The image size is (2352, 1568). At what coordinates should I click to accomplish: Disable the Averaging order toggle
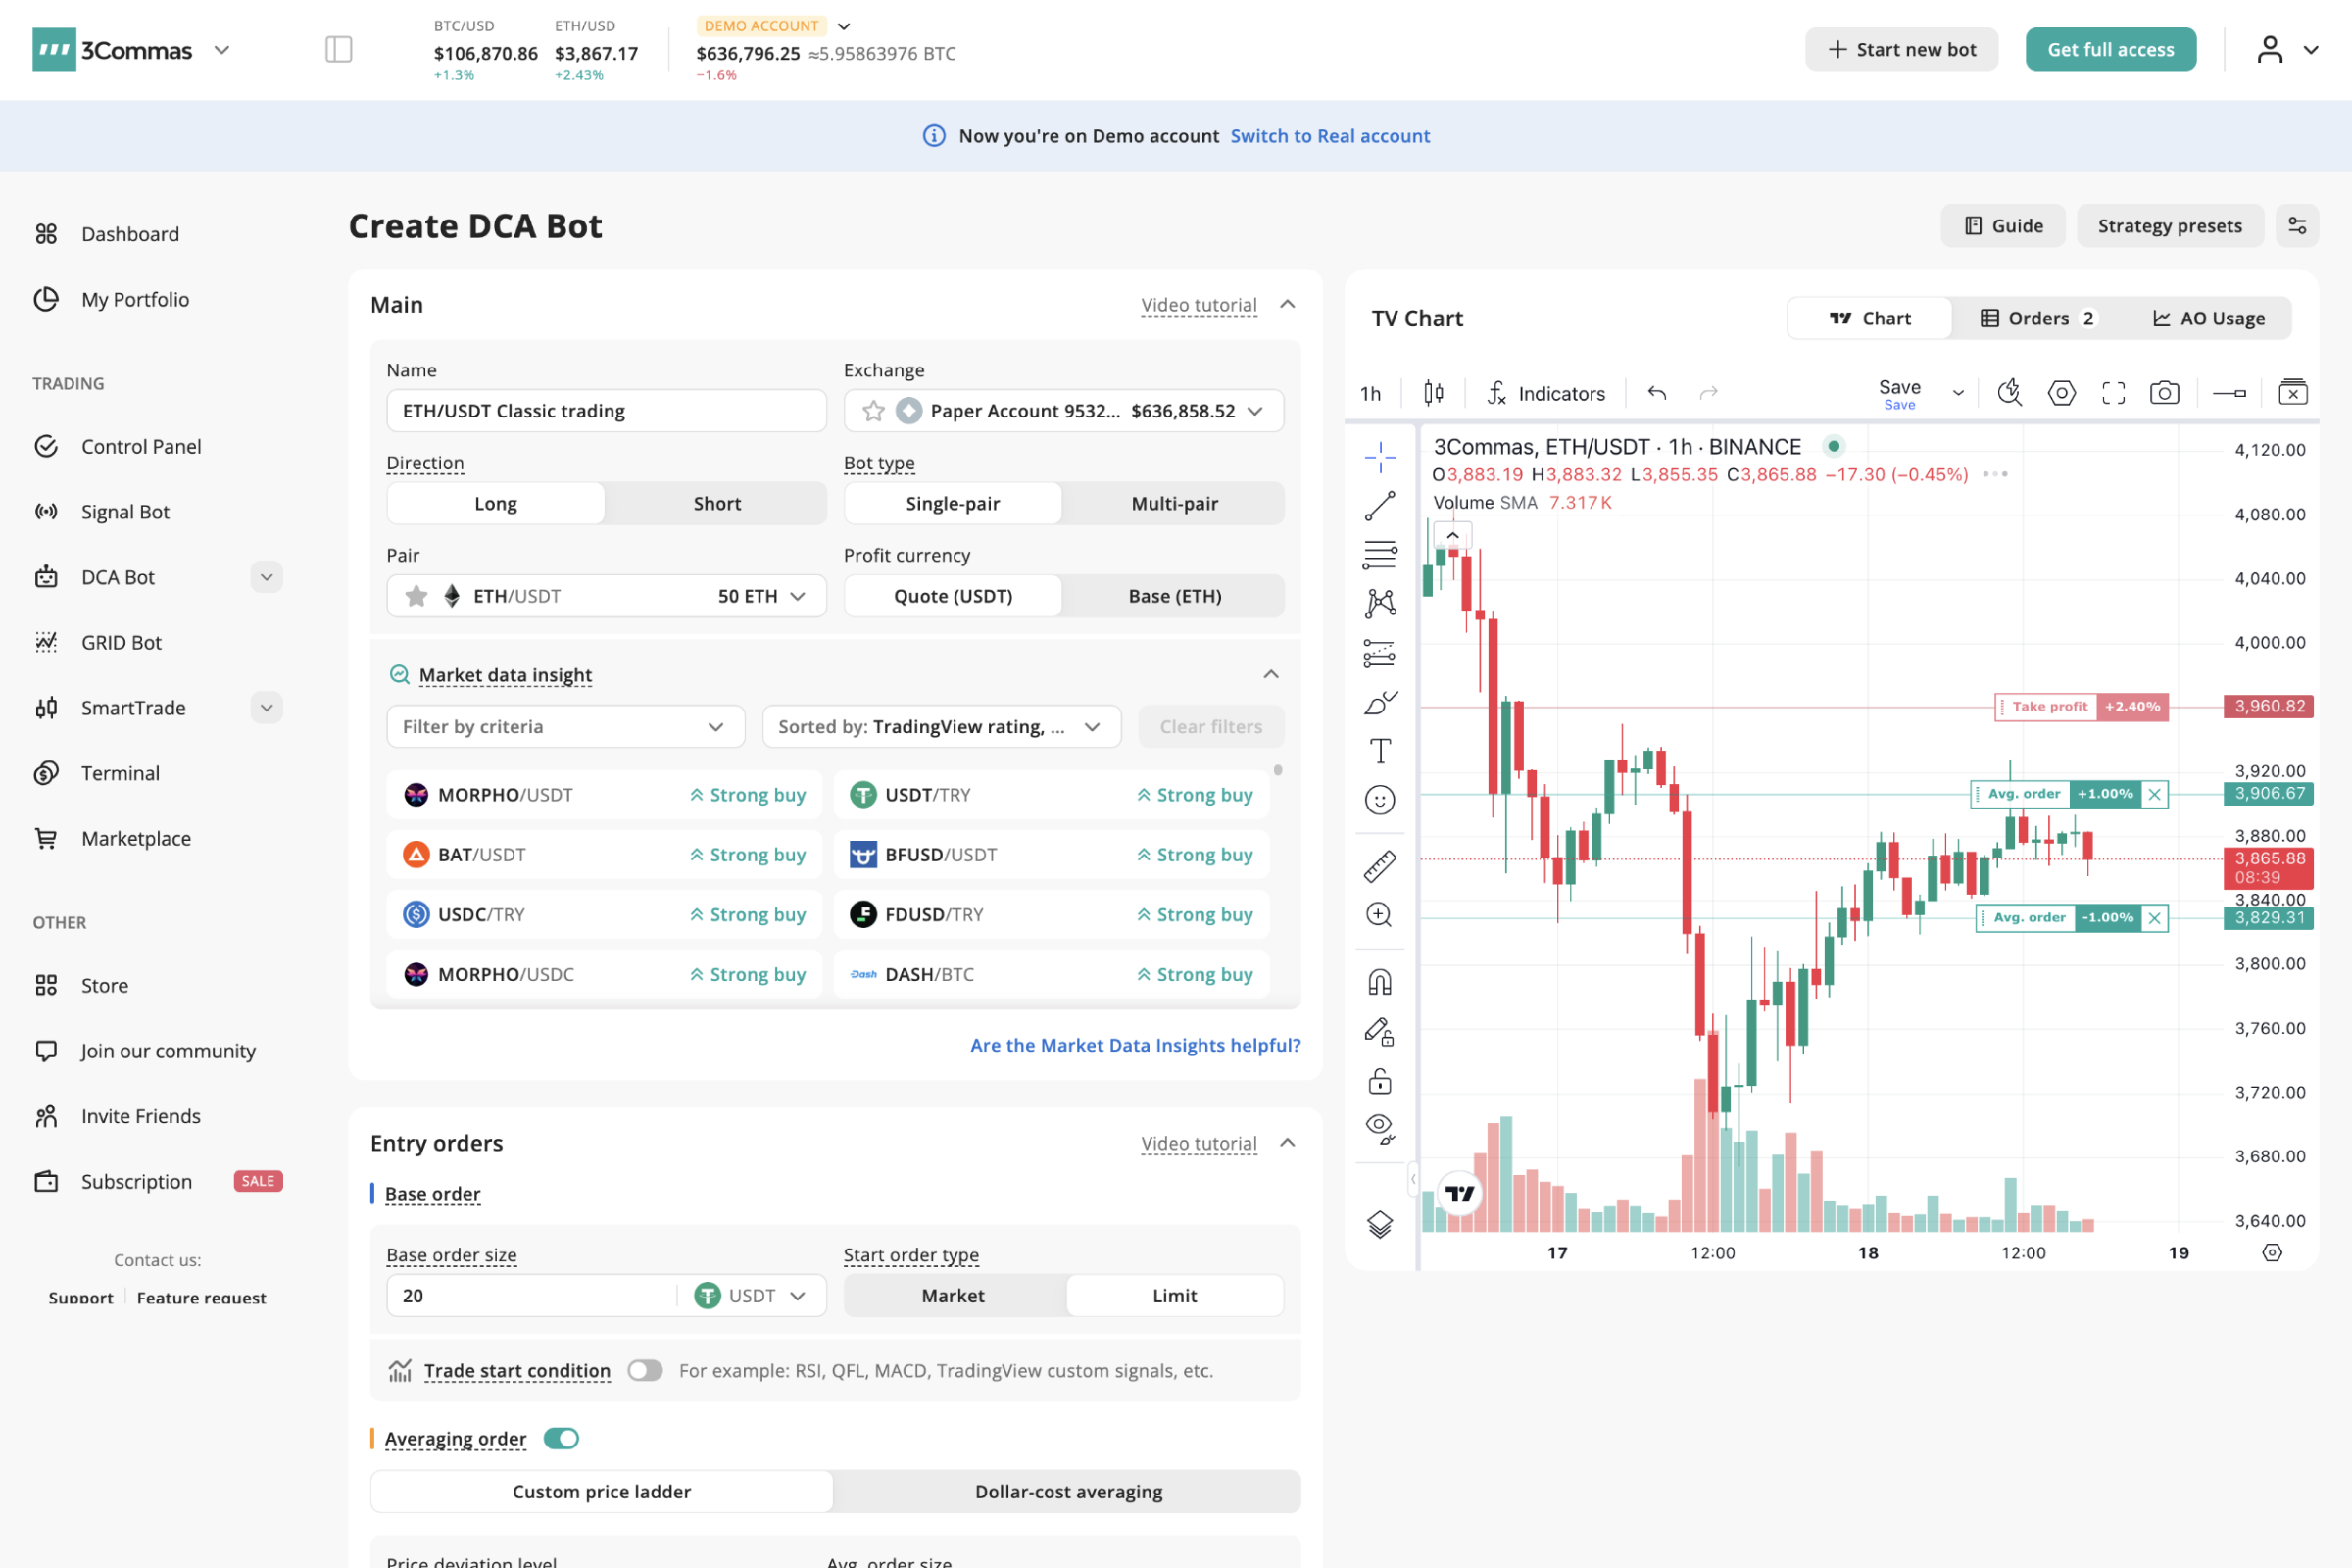(561, 1438)
